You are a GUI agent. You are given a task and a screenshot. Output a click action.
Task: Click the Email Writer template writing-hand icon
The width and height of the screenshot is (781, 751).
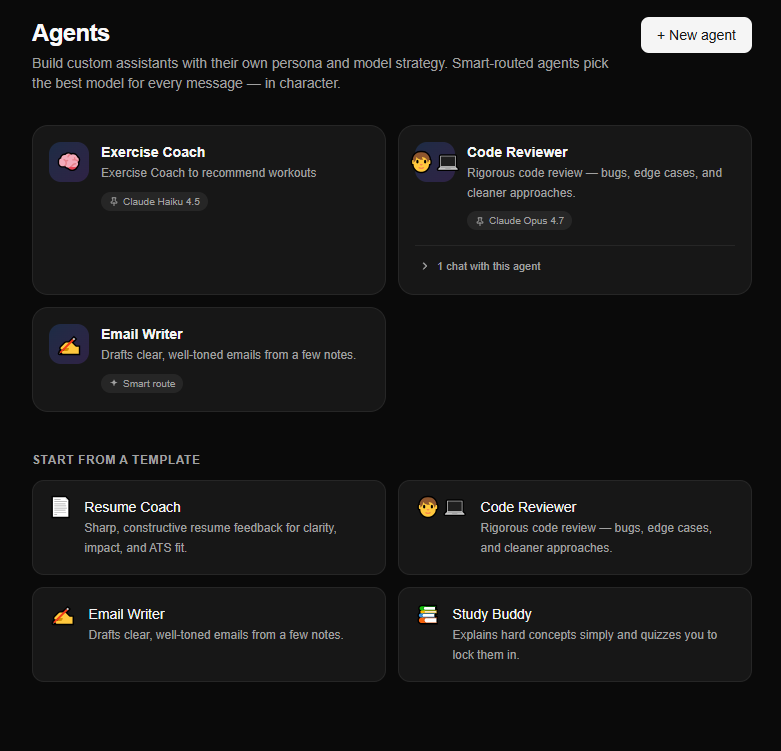(x=63, y=616)
